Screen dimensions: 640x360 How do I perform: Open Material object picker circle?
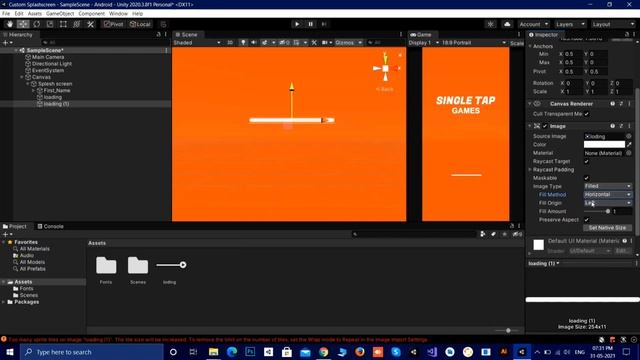[x=629, y=153]
